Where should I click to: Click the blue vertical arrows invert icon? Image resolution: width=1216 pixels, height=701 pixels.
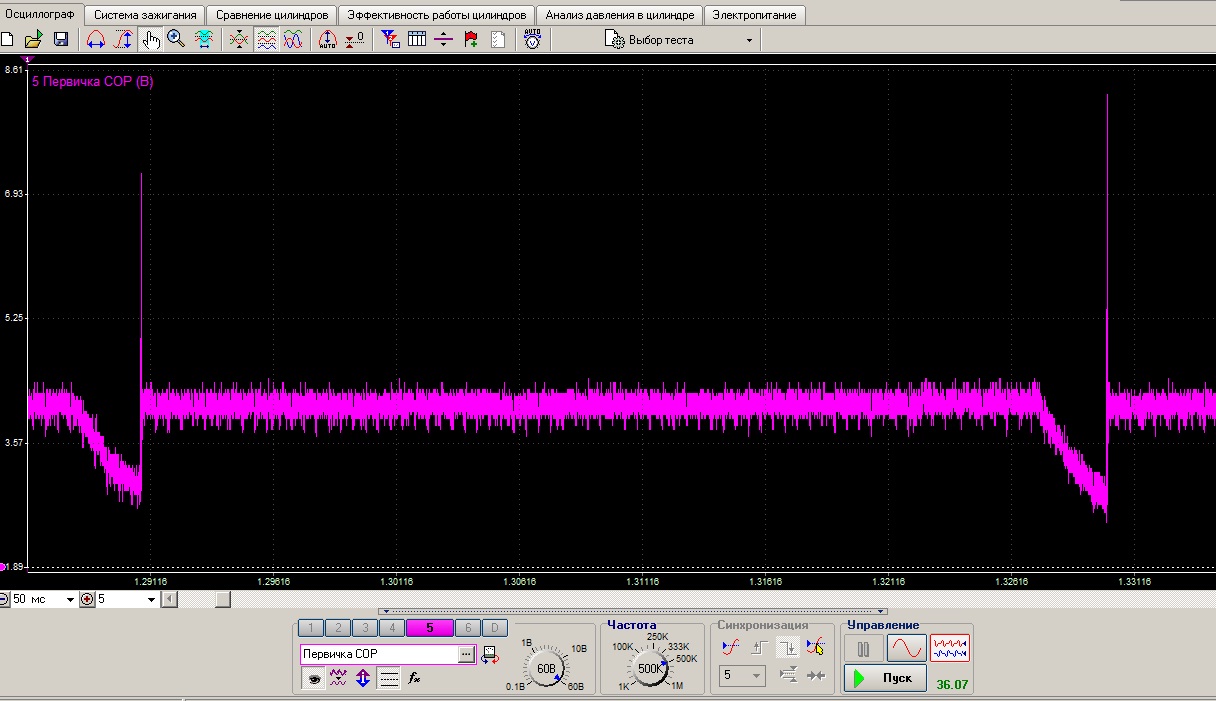[363, 678]
